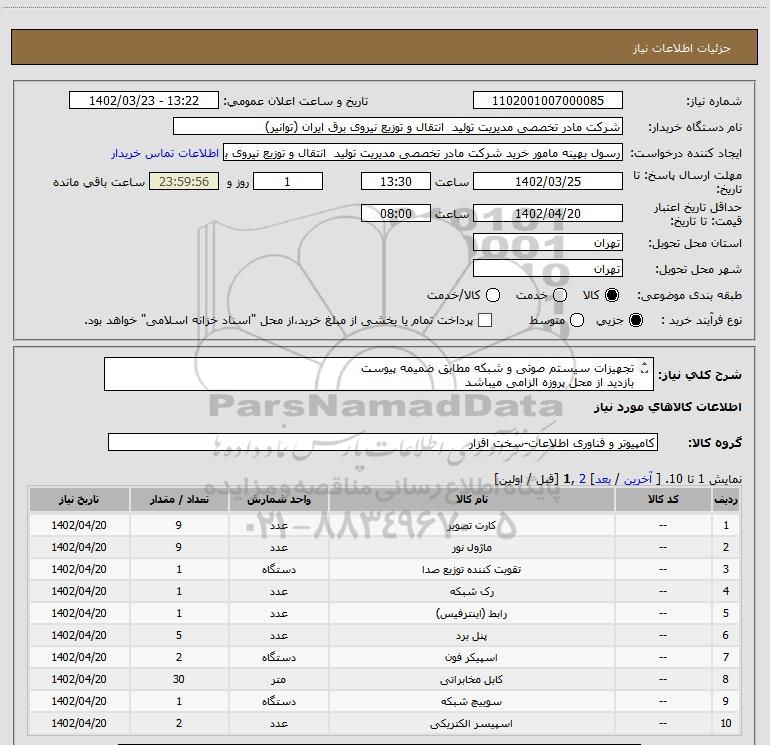Image resolution: width=770 pixels, height=745 pixels.
Task: Click the remaining time field 23:59:56
Action: tap(184, 181)
